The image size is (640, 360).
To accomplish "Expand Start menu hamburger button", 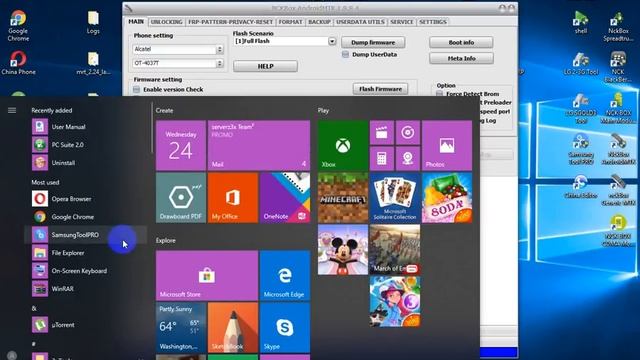I will [x=12, y=110].
